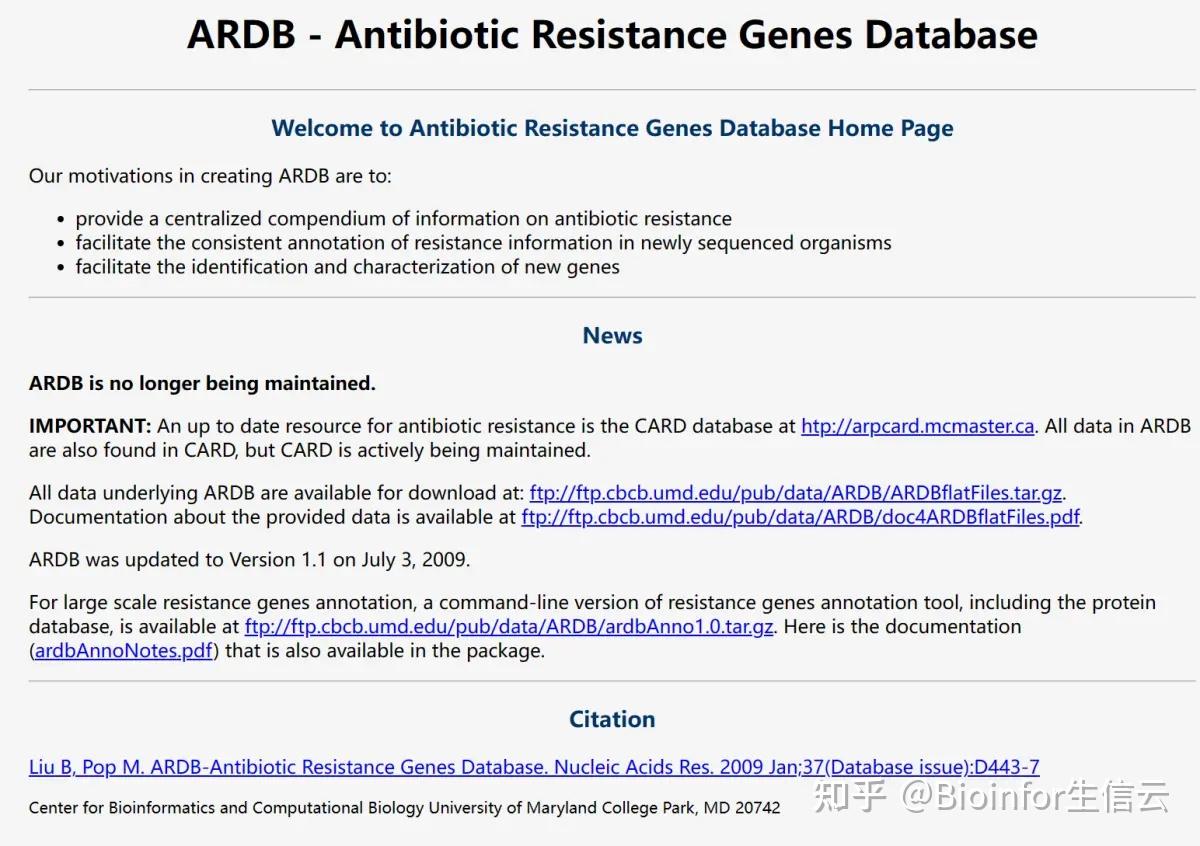Click the News section heading
The image size is (1200, 846).
click(612, 336)
